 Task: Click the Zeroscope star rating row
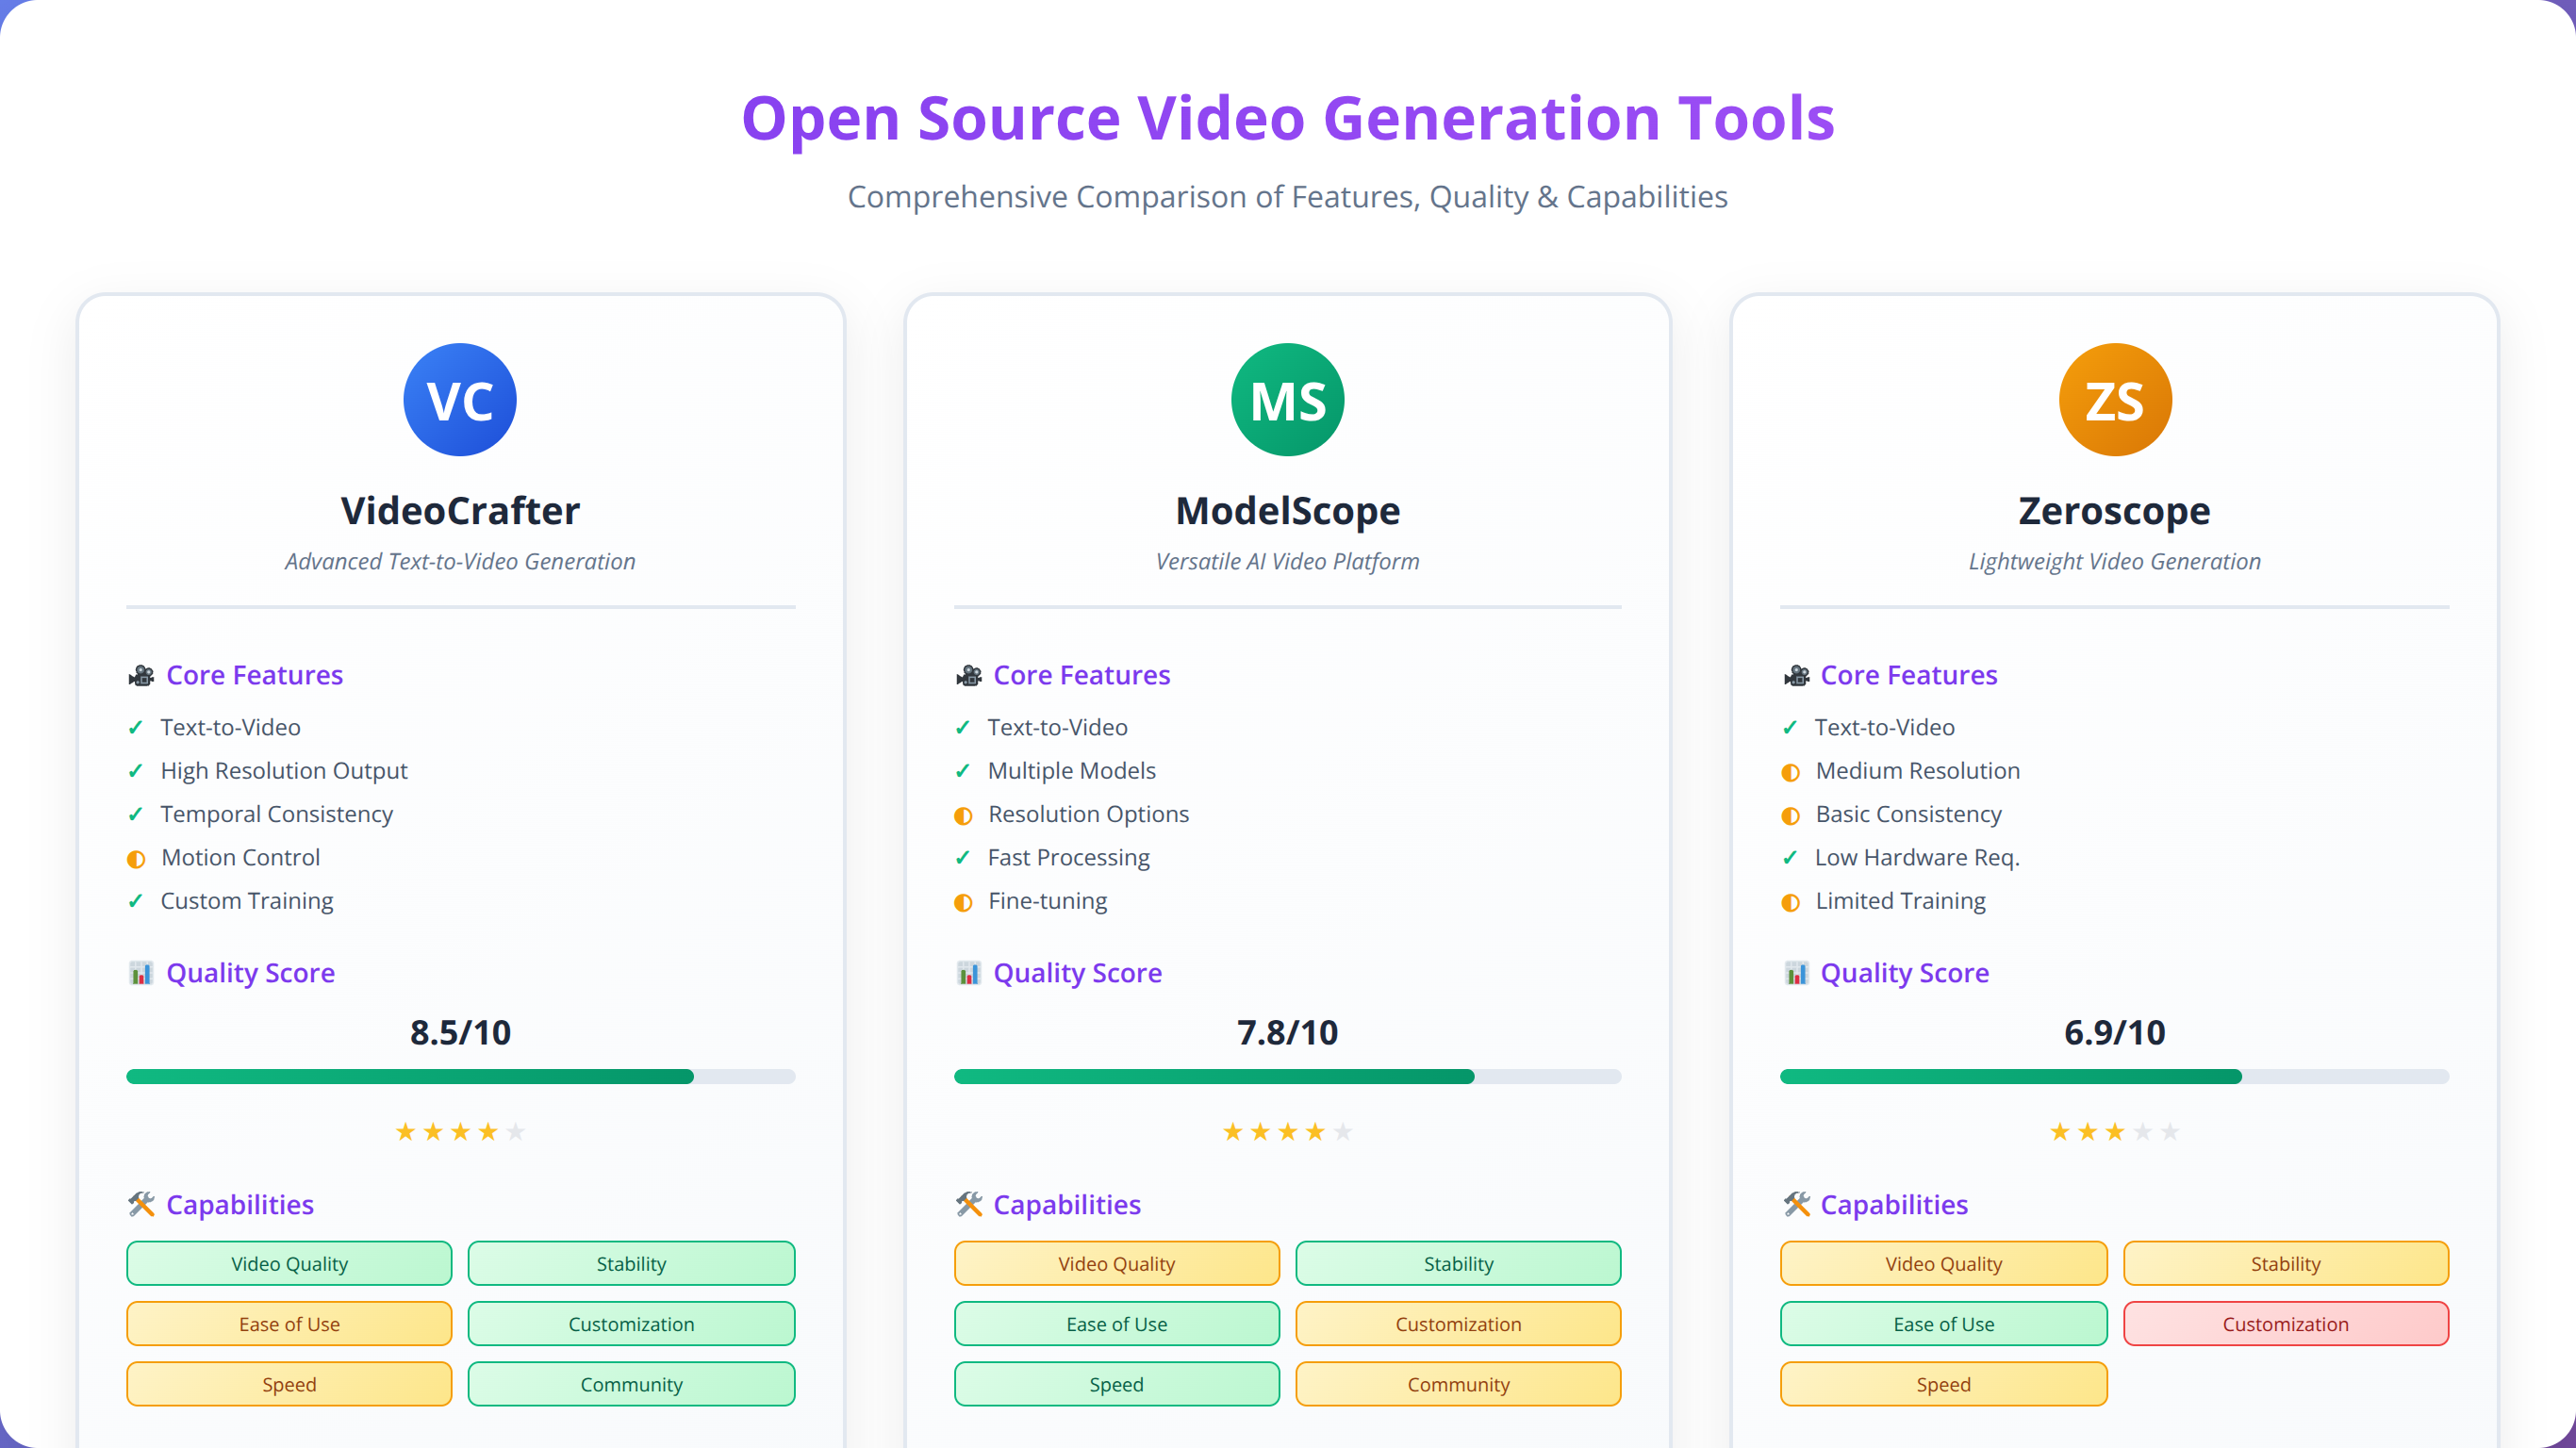pyautogui.click(x=2114, y=1132)
